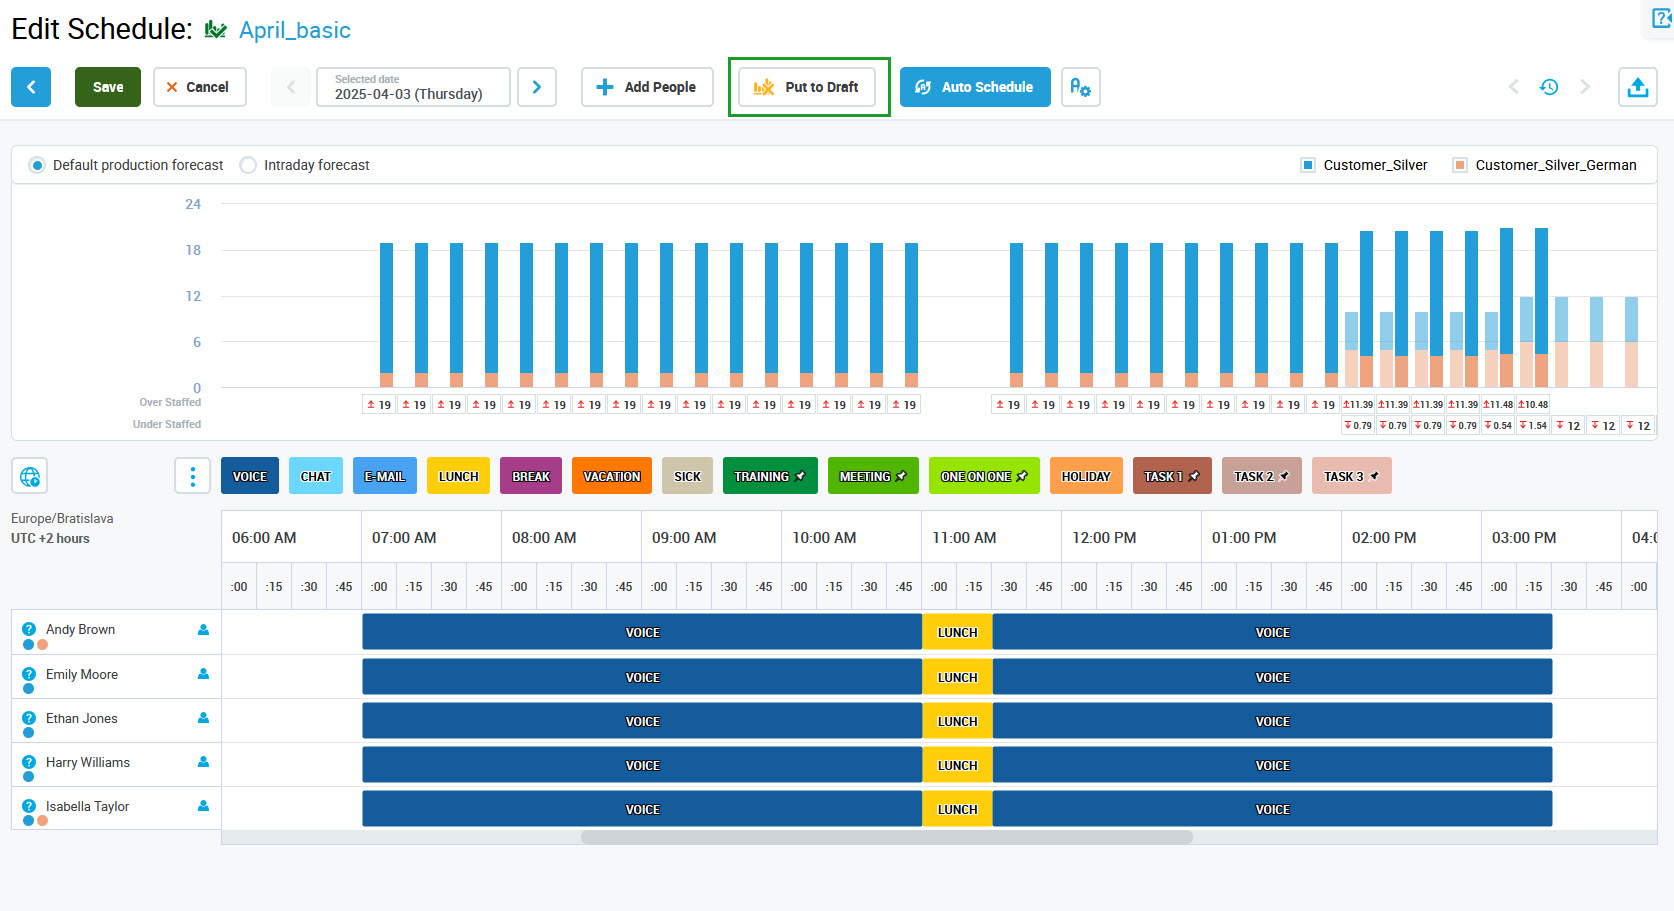Select the LUNCH activity type
1674x911 pixels.
point(458,476)
